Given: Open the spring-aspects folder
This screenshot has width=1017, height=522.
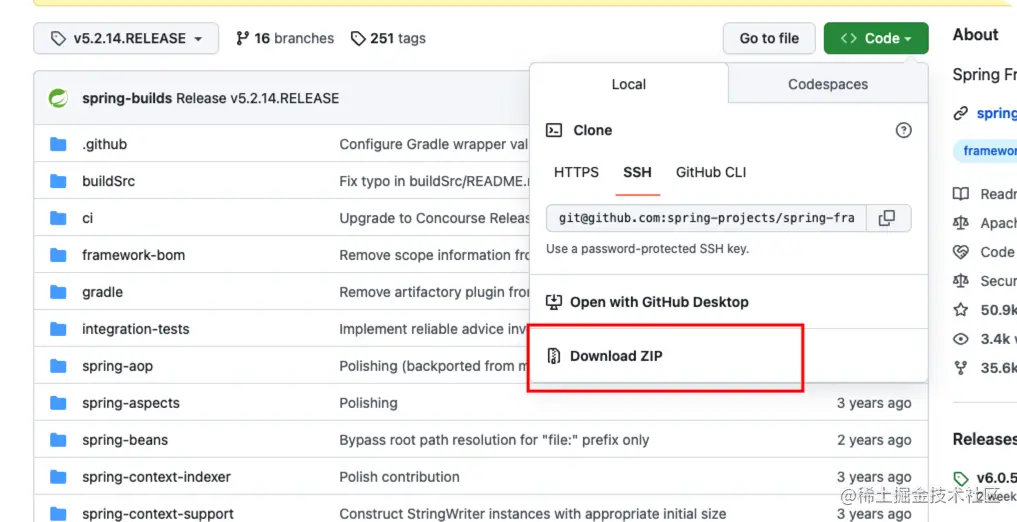Looking at the screenshot, I should pos(131,403).
